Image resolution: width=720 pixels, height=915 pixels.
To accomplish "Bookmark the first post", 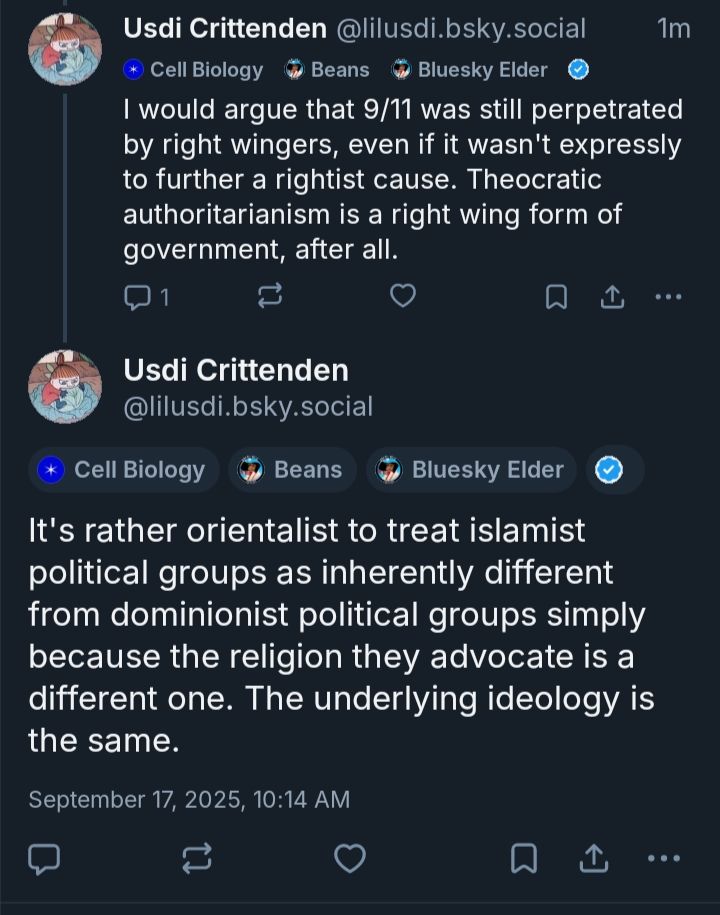I will [x=557, y=296].
